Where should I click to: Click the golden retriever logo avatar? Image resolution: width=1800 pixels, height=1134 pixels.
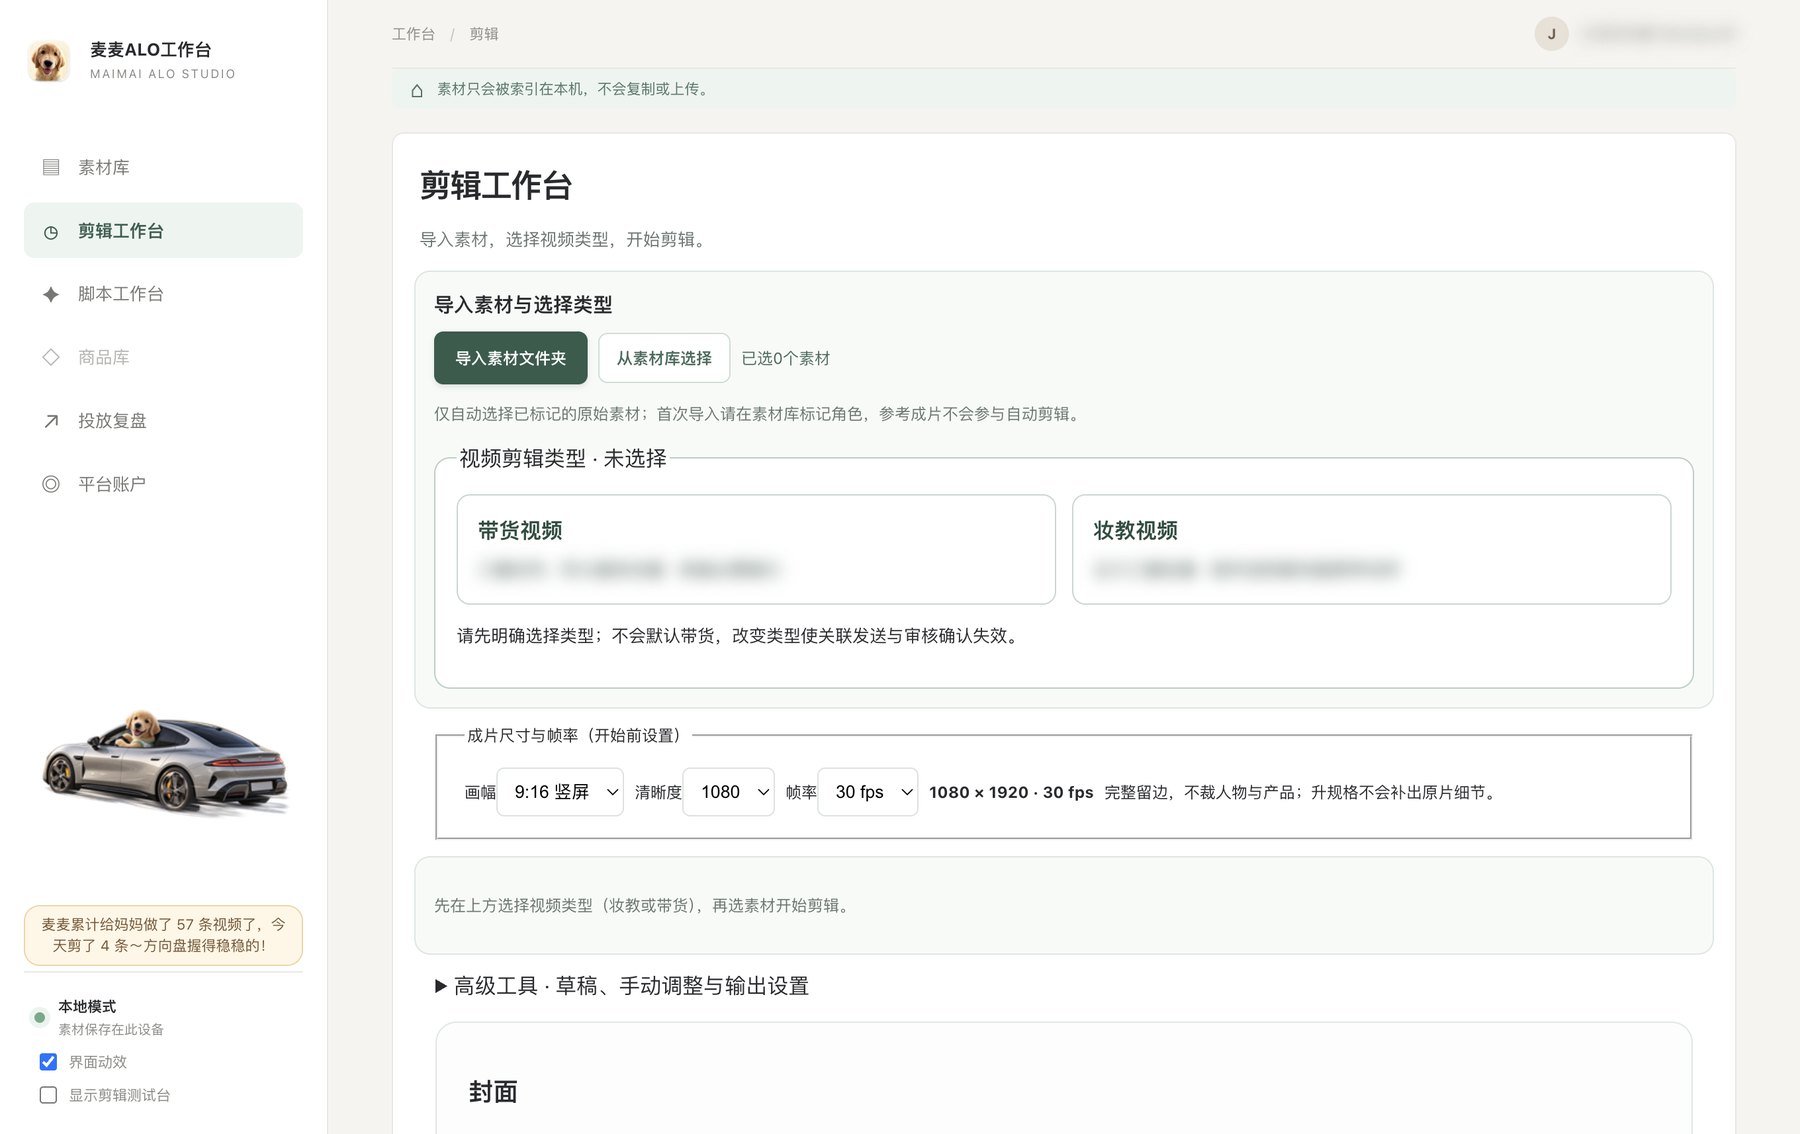(48, 60)
